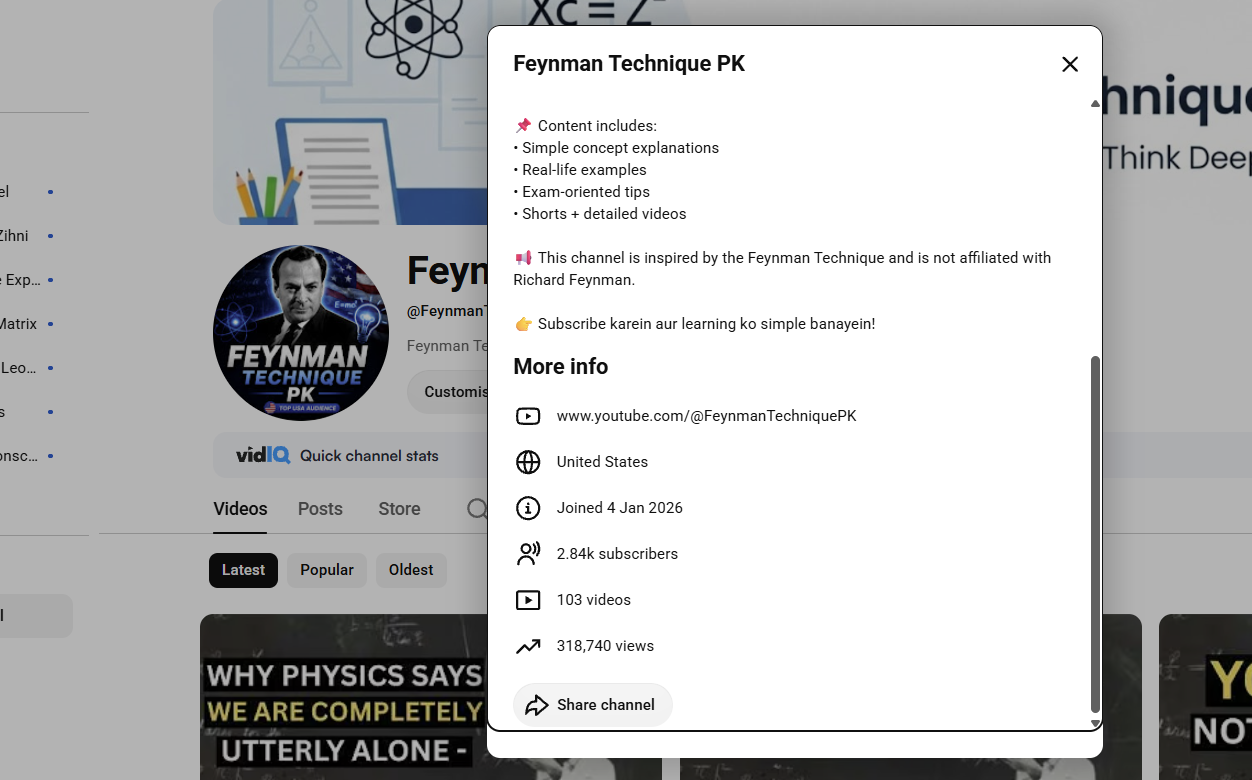Click the 2.84k subscribers text
Screen dimensions: 1252x780
(617, 554)
